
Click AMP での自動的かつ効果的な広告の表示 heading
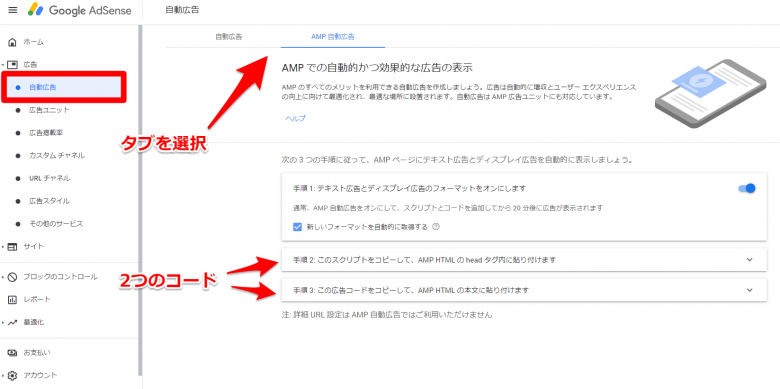377,68
